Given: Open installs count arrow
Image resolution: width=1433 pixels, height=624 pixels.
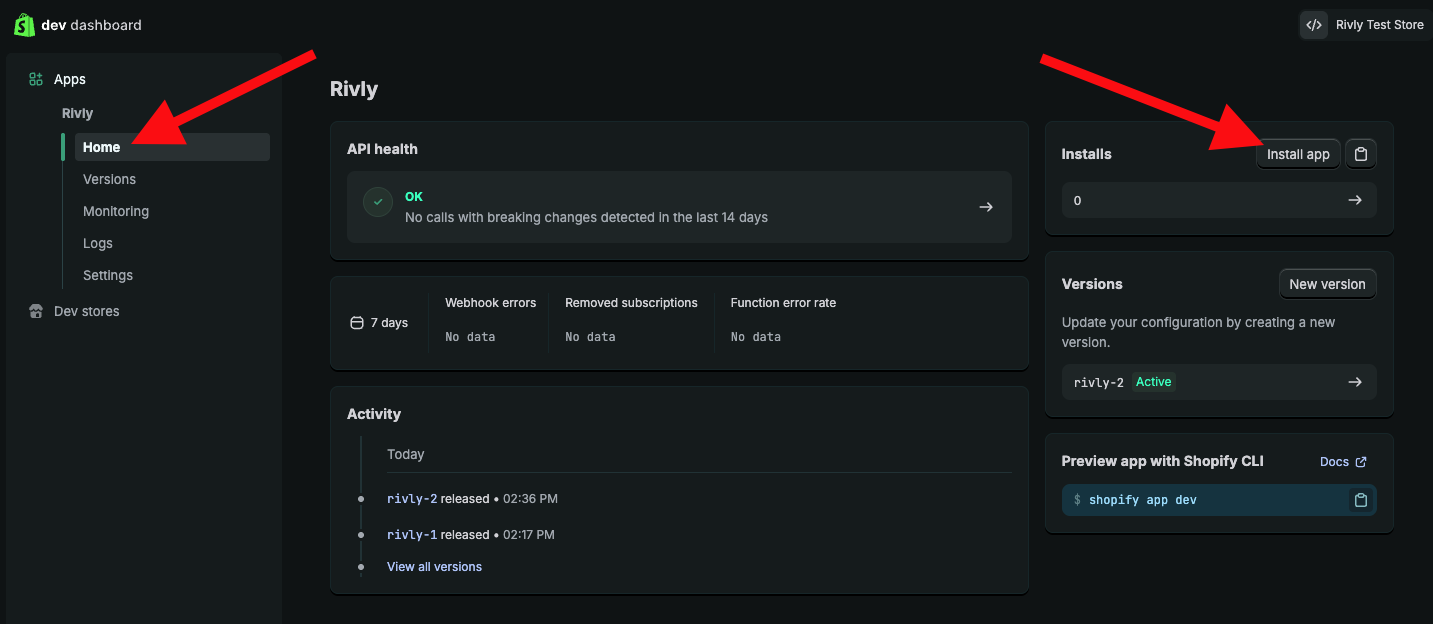Looking at the screenshot, I should [x=1354, y=200].
